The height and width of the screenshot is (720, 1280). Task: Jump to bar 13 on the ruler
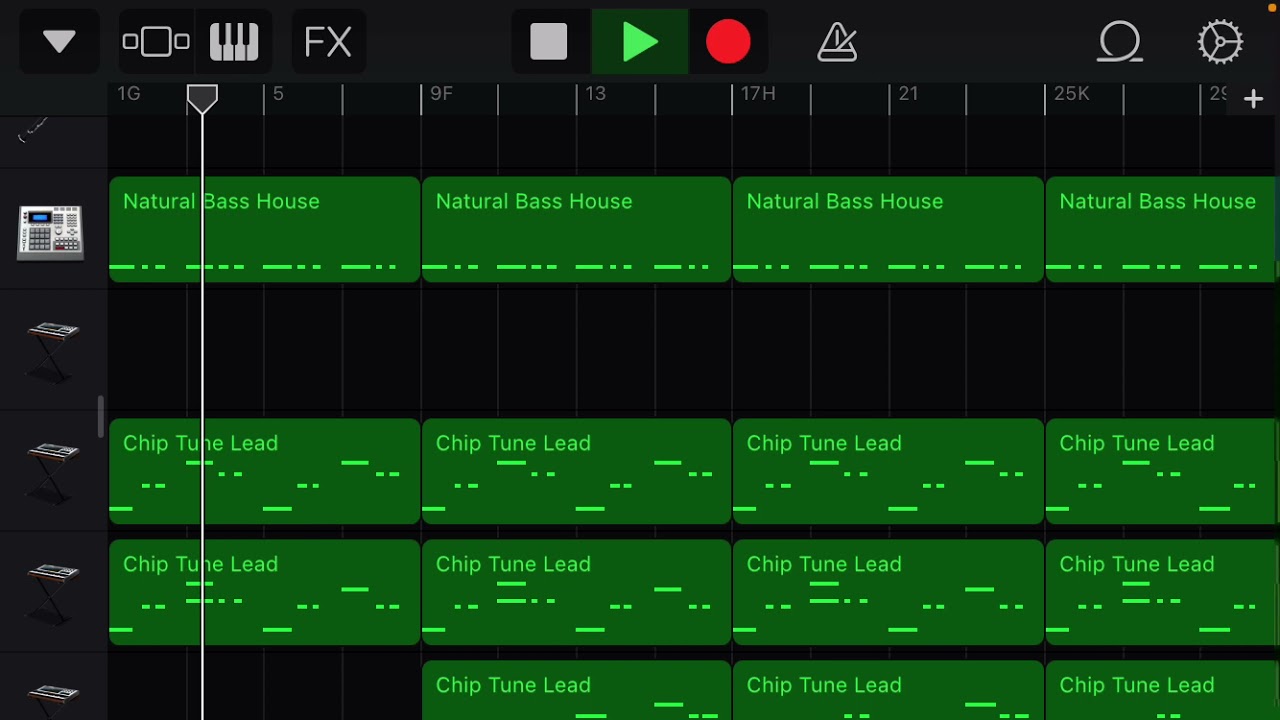coord(595,93)
